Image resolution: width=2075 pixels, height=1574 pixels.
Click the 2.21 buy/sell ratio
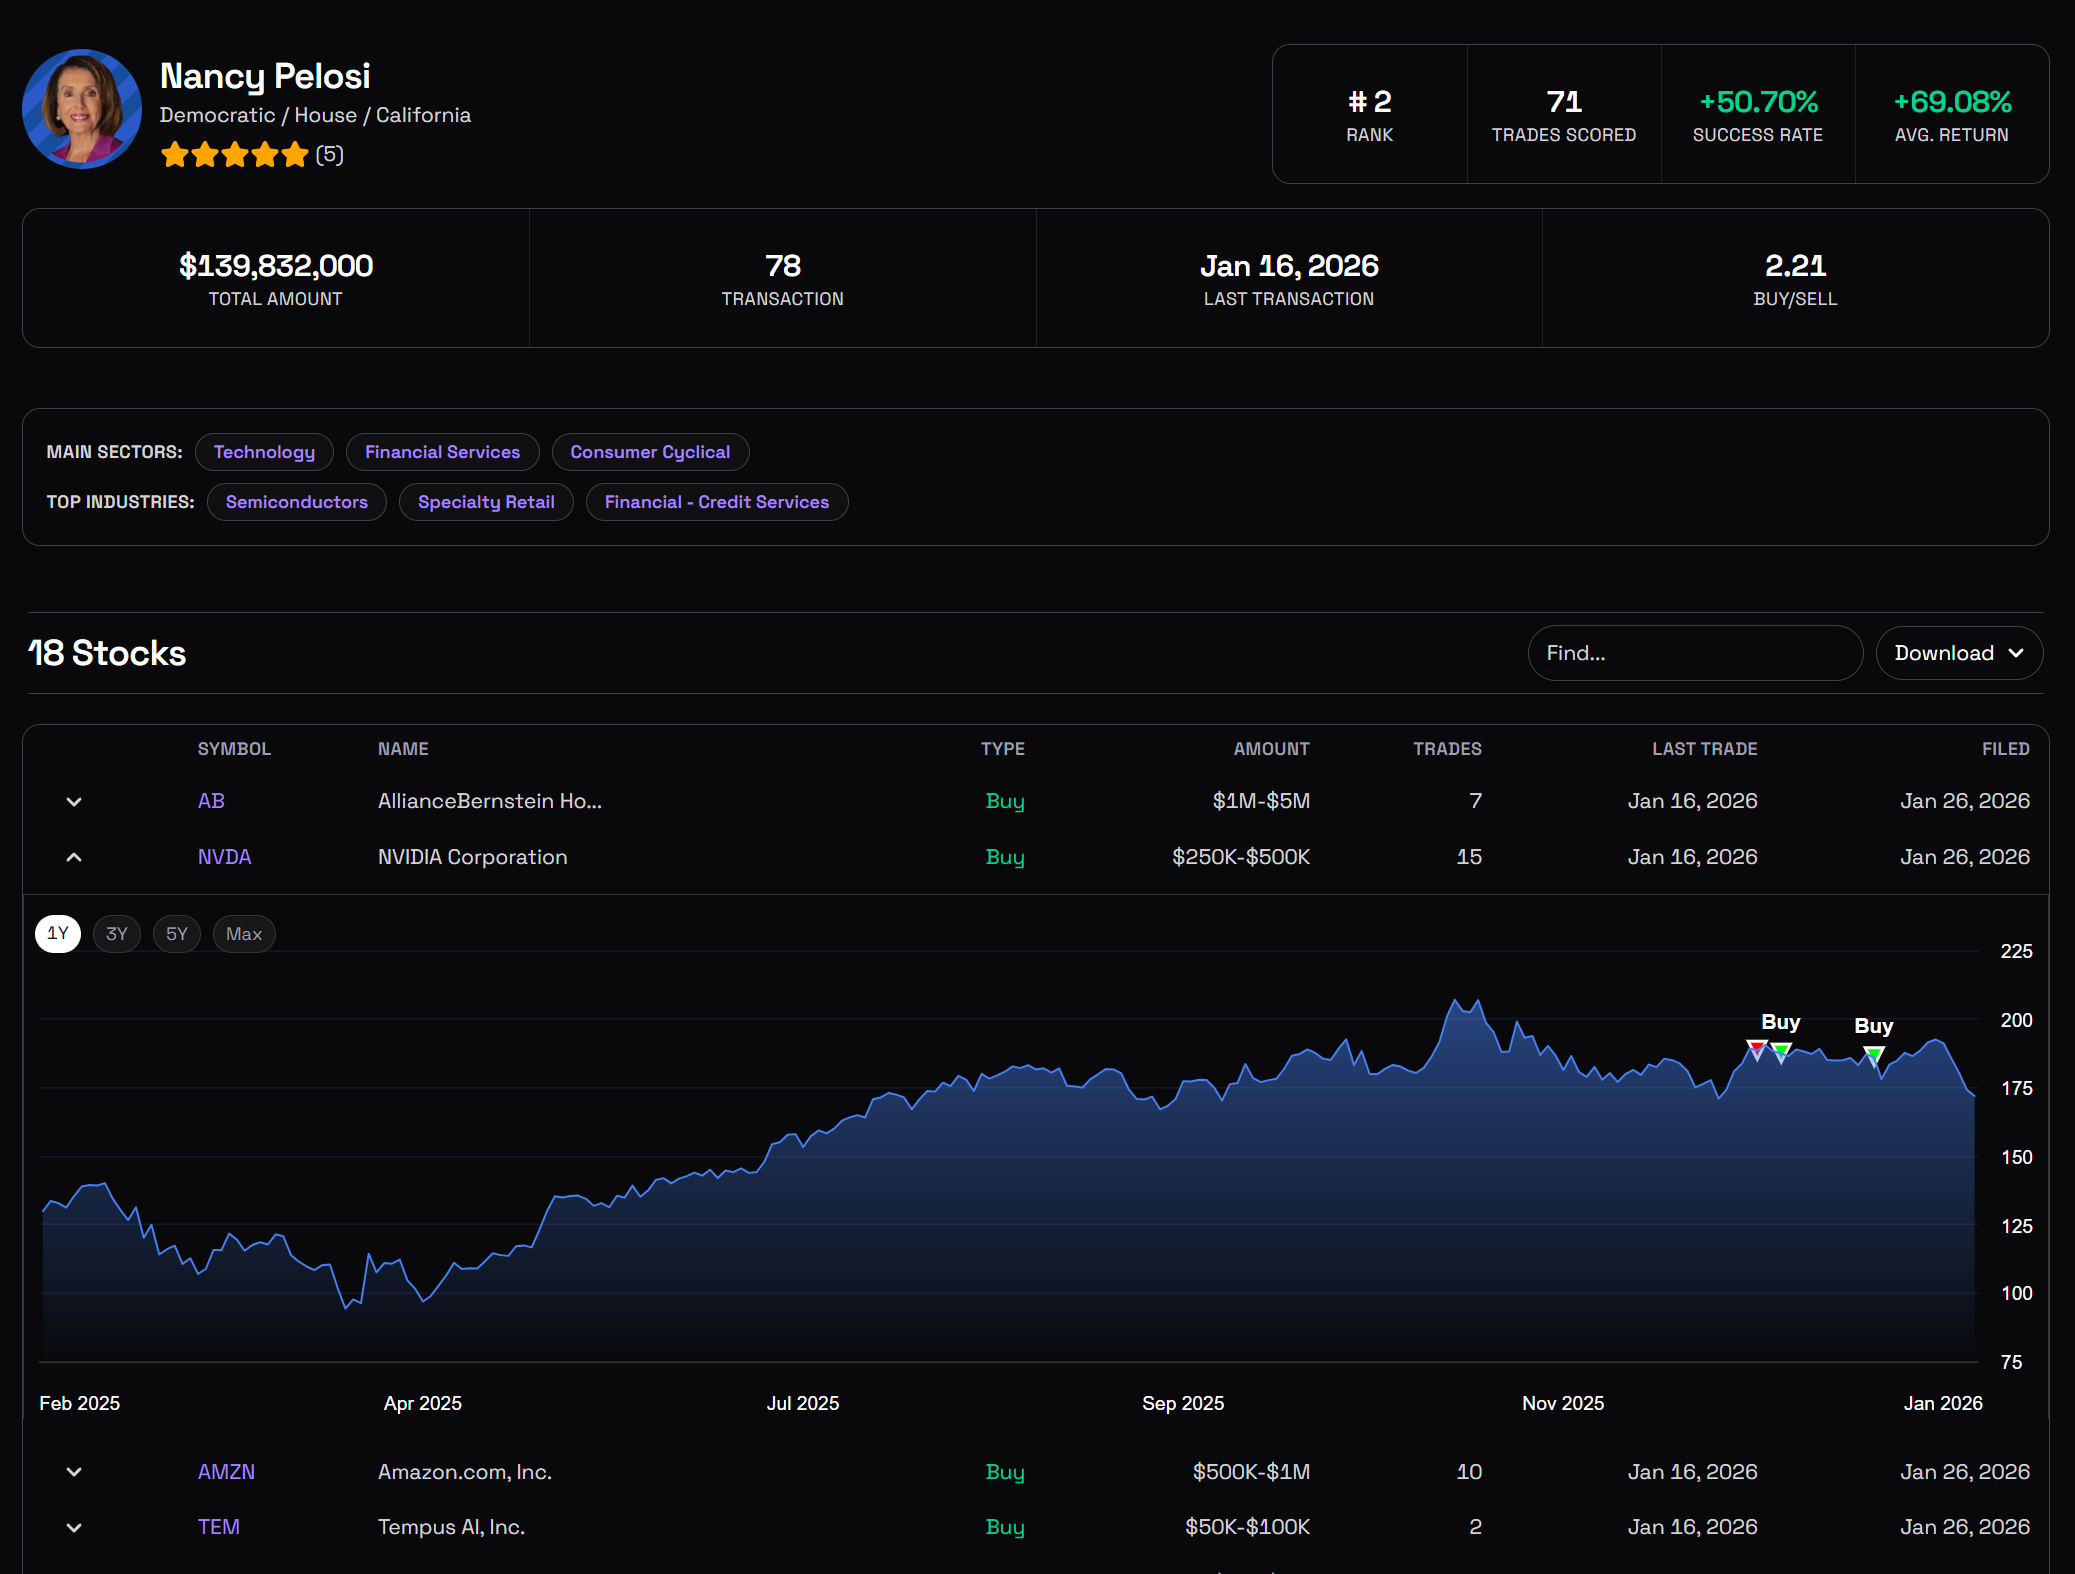[x=1795, y=266]
